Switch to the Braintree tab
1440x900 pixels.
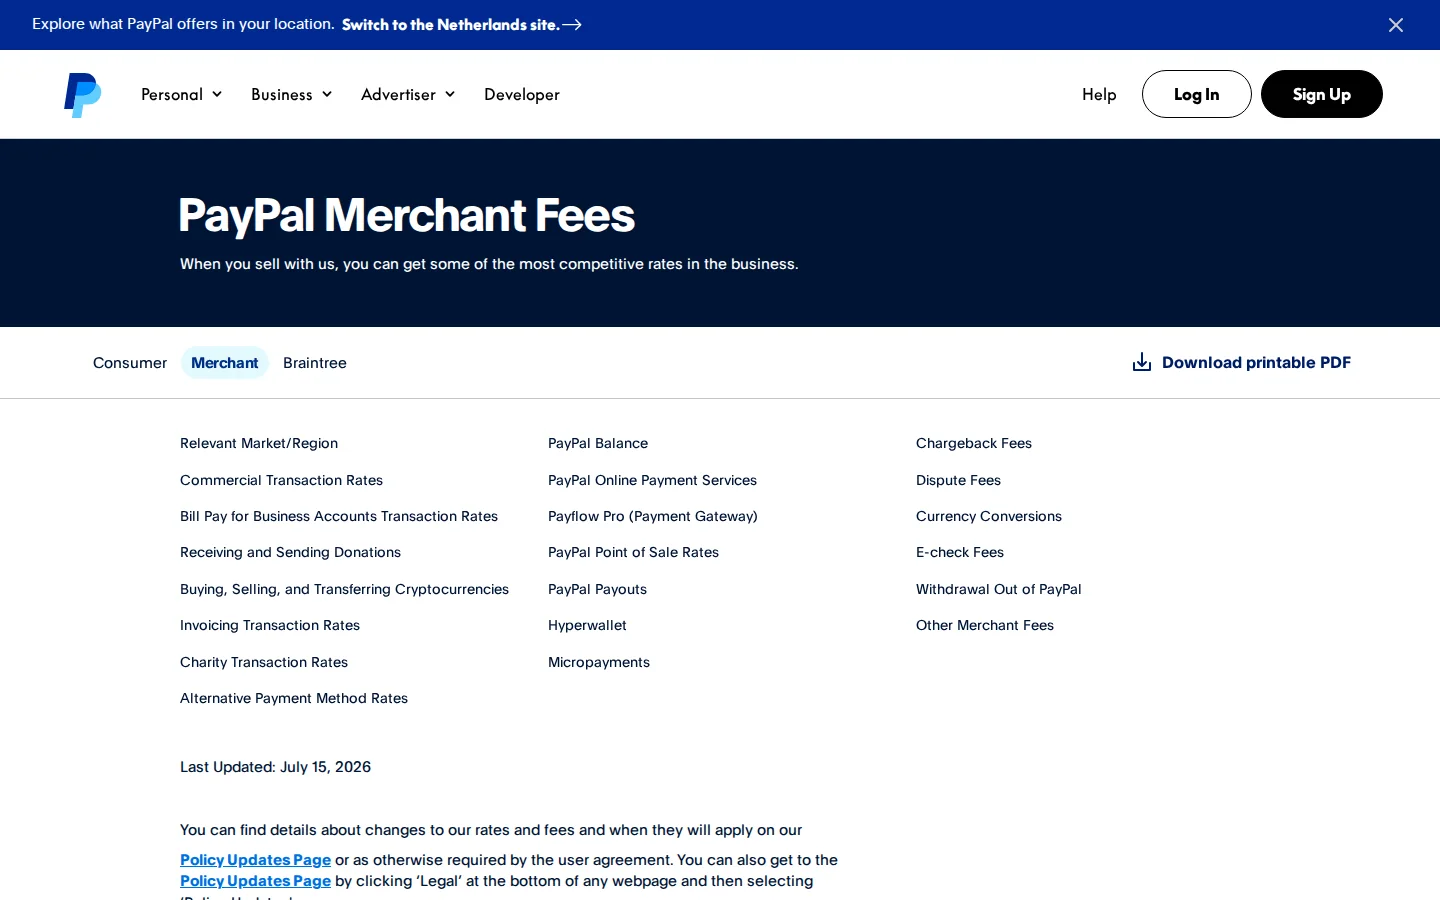click(315, 363)
